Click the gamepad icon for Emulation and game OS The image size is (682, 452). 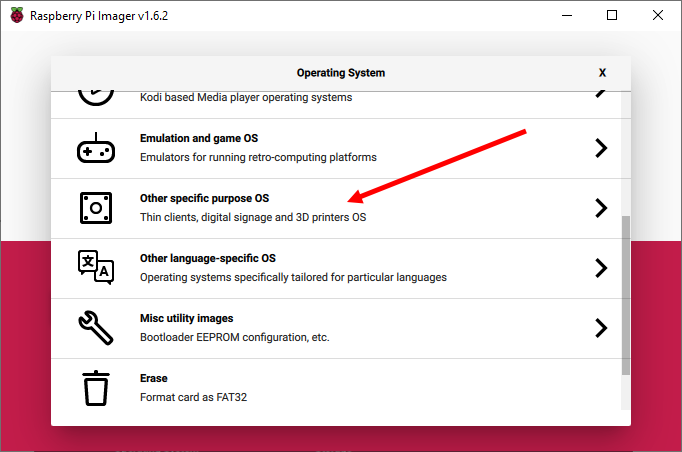click(x=96, y=148)
